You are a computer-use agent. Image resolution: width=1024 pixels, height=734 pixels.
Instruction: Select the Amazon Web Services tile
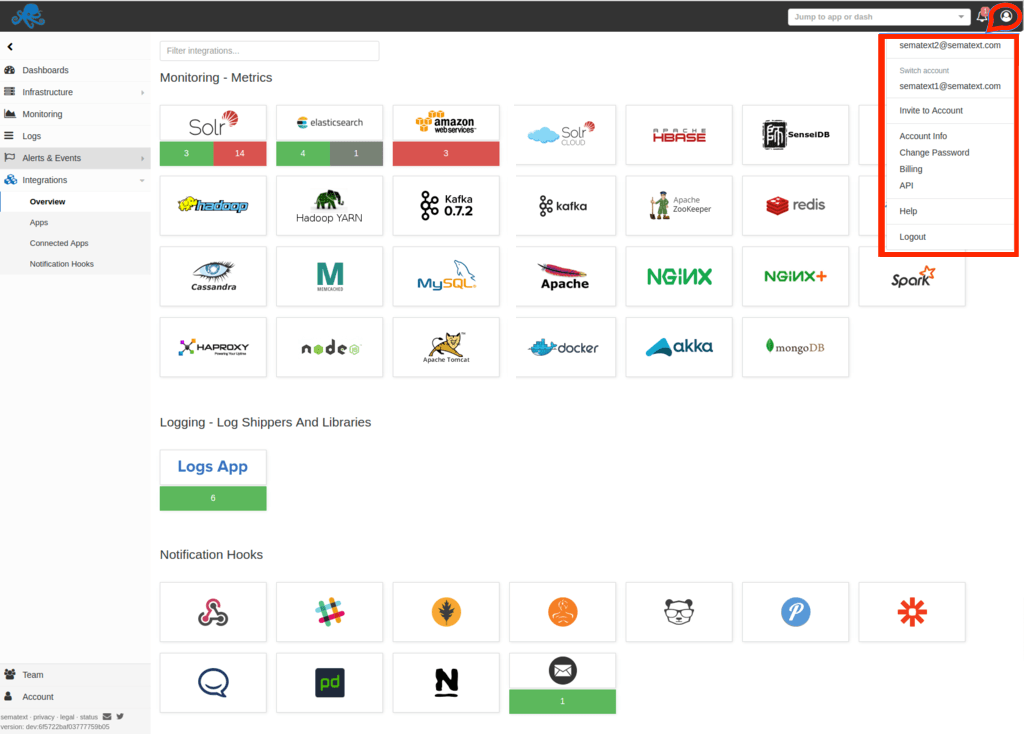point(446,135)
